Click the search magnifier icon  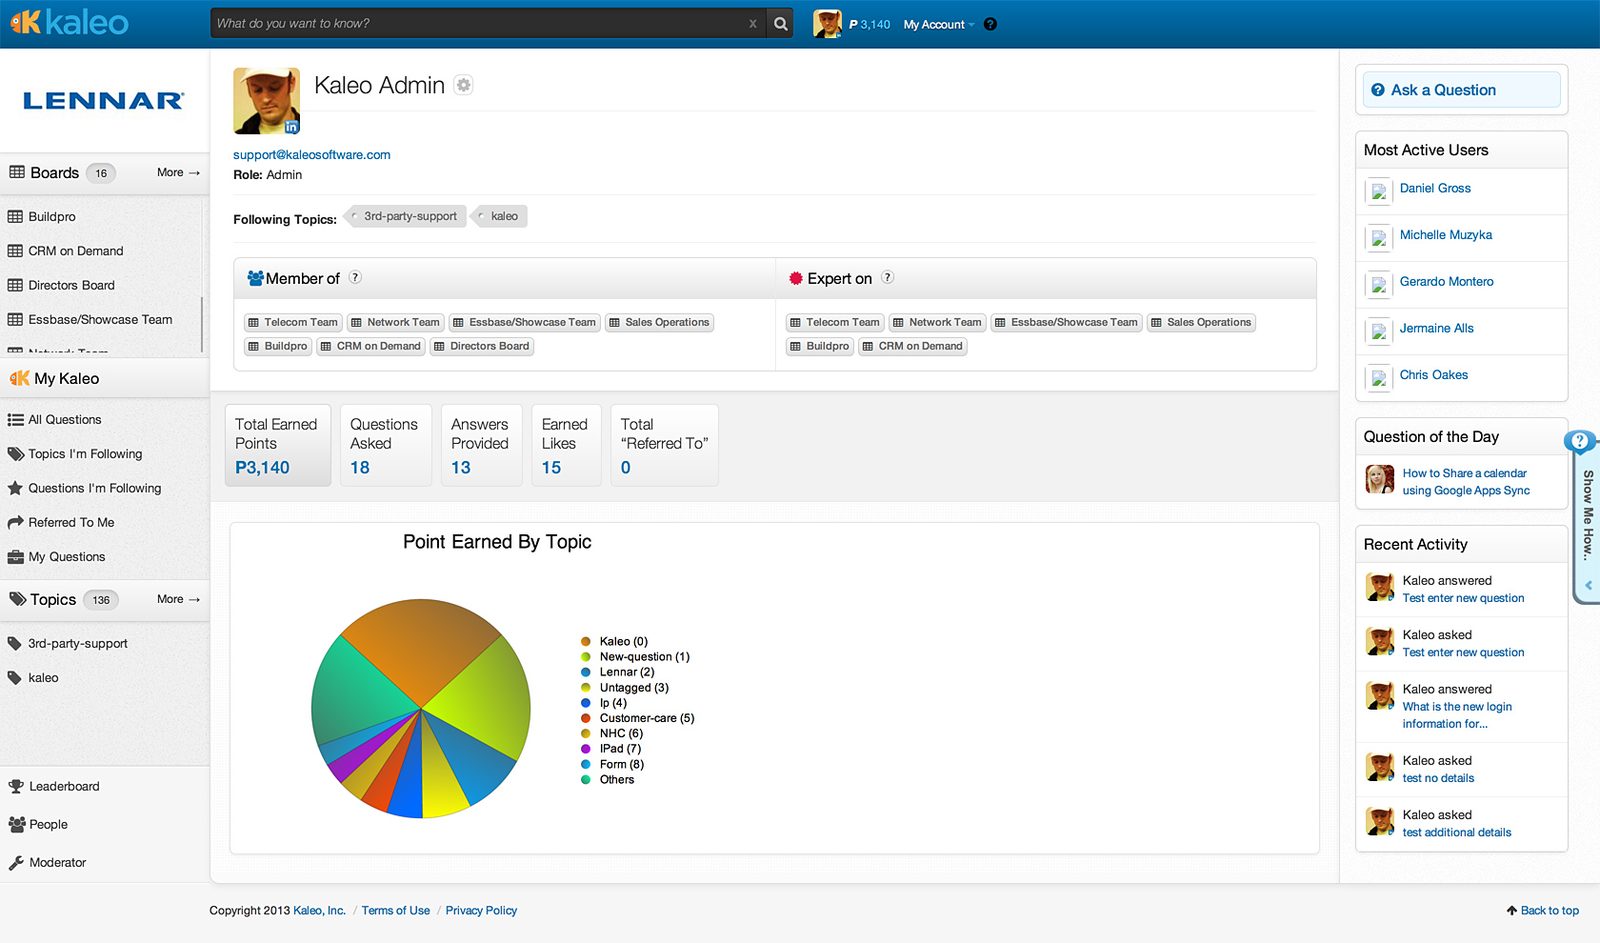780,24
